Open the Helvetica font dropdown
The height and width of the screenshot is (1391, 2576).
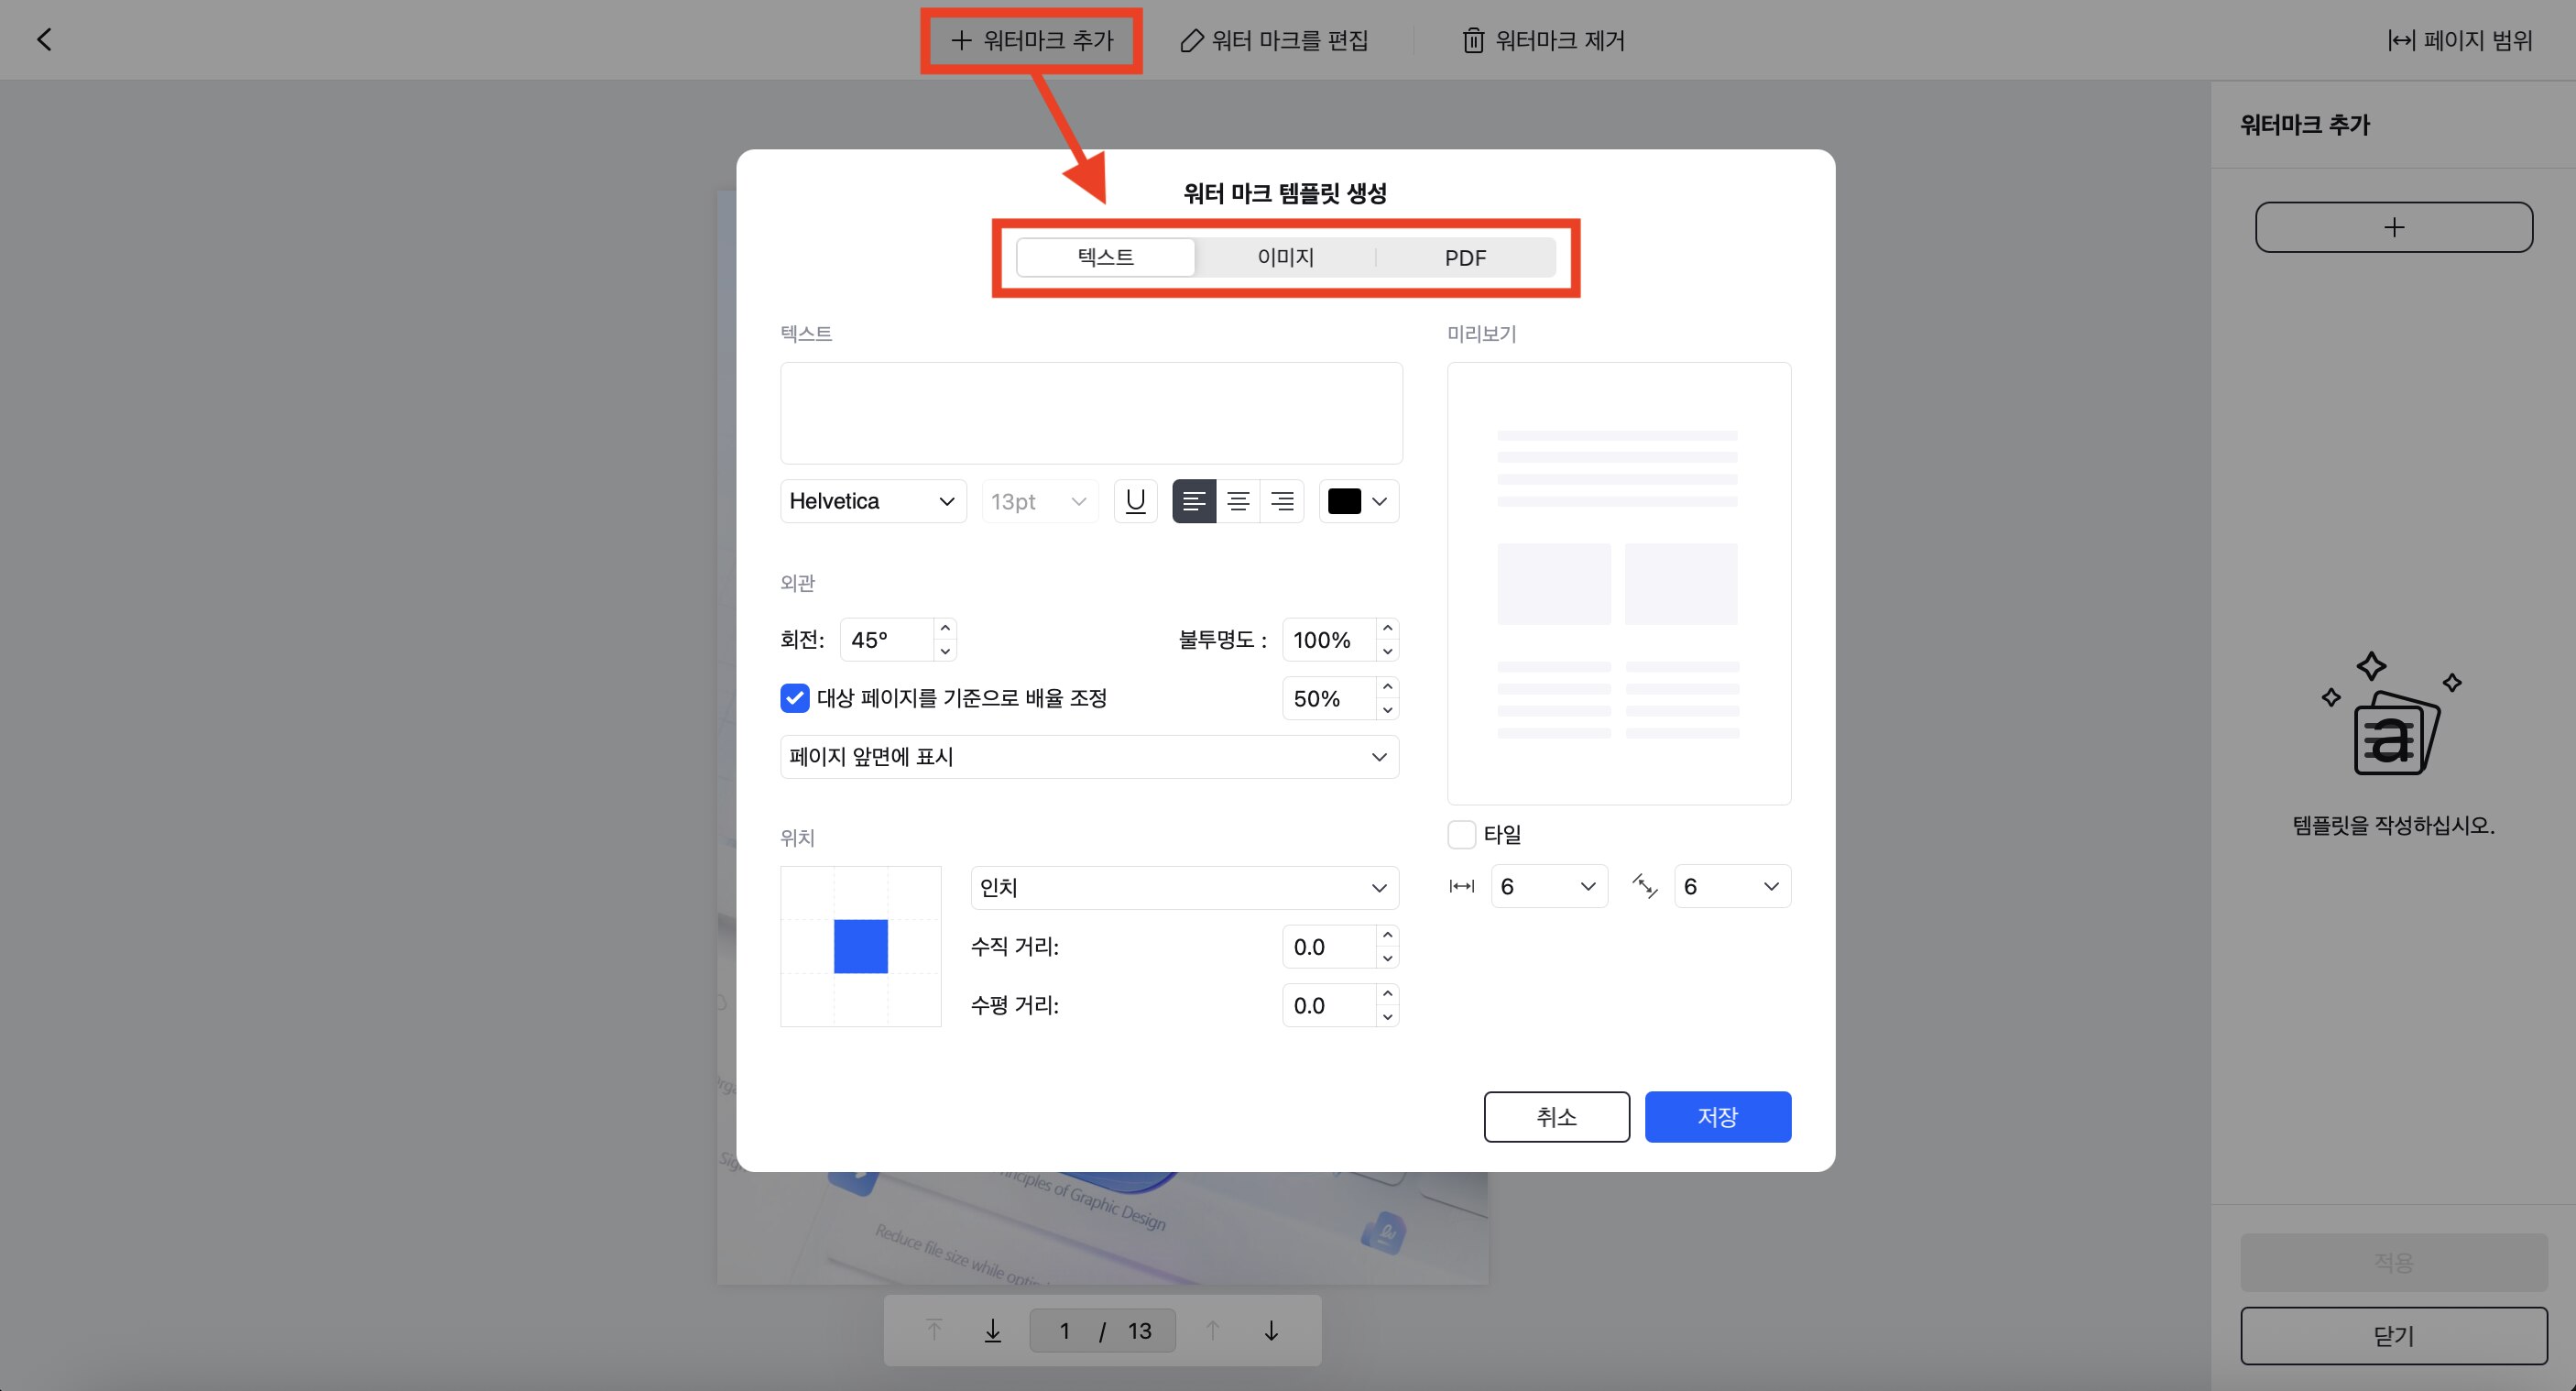click(872, 500)
